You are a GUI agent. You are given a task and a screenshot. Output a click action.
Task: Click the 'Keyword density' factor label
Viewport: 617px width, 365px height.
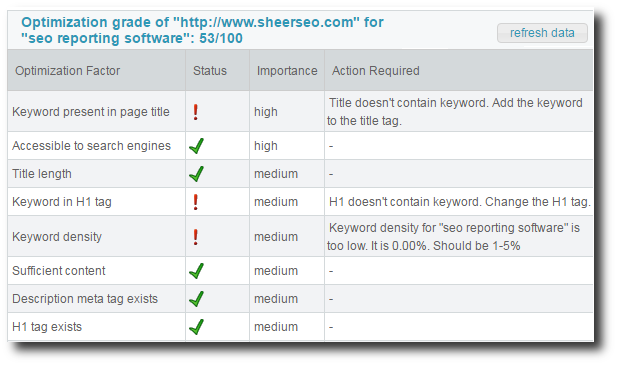click(57, 237)
